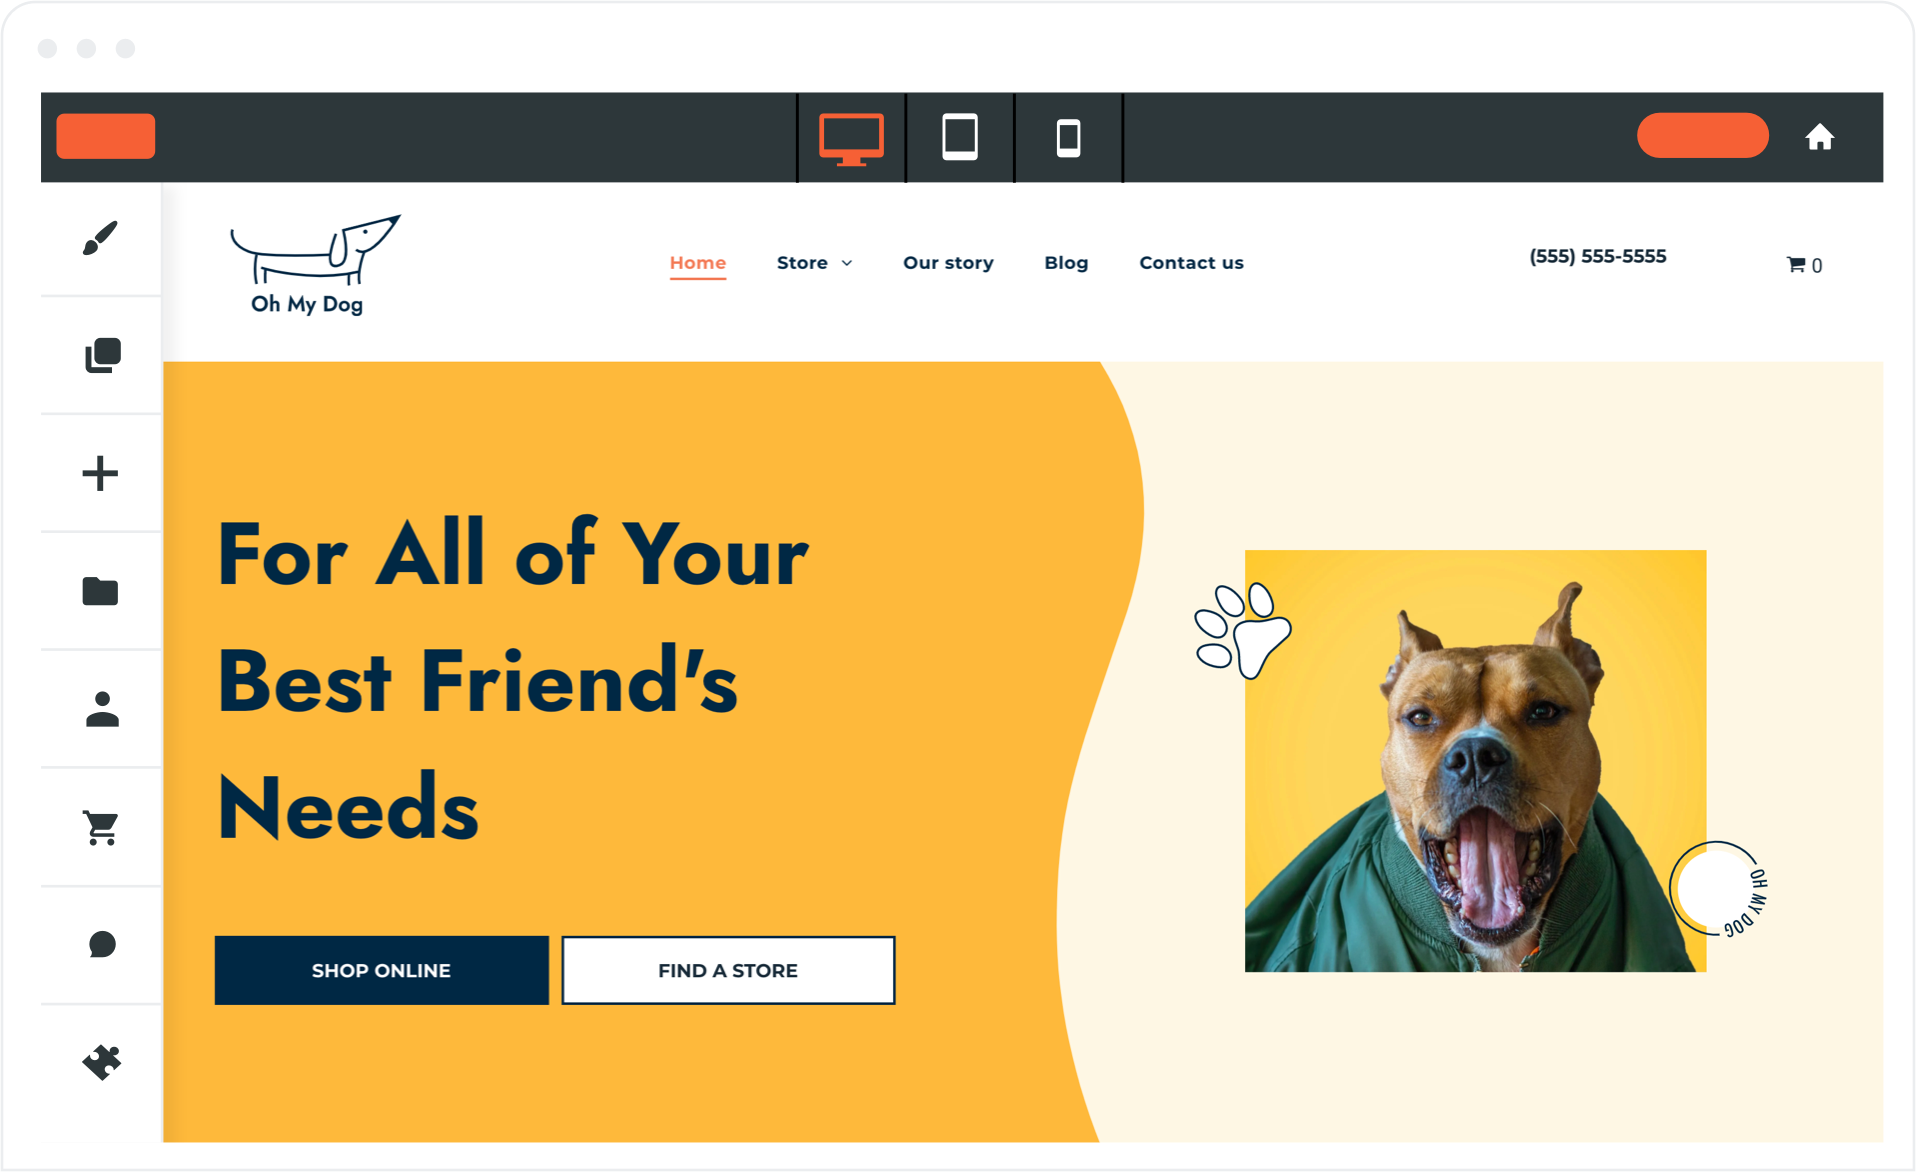
Task: Open the personalize person icon
Action: pos(101,709)
